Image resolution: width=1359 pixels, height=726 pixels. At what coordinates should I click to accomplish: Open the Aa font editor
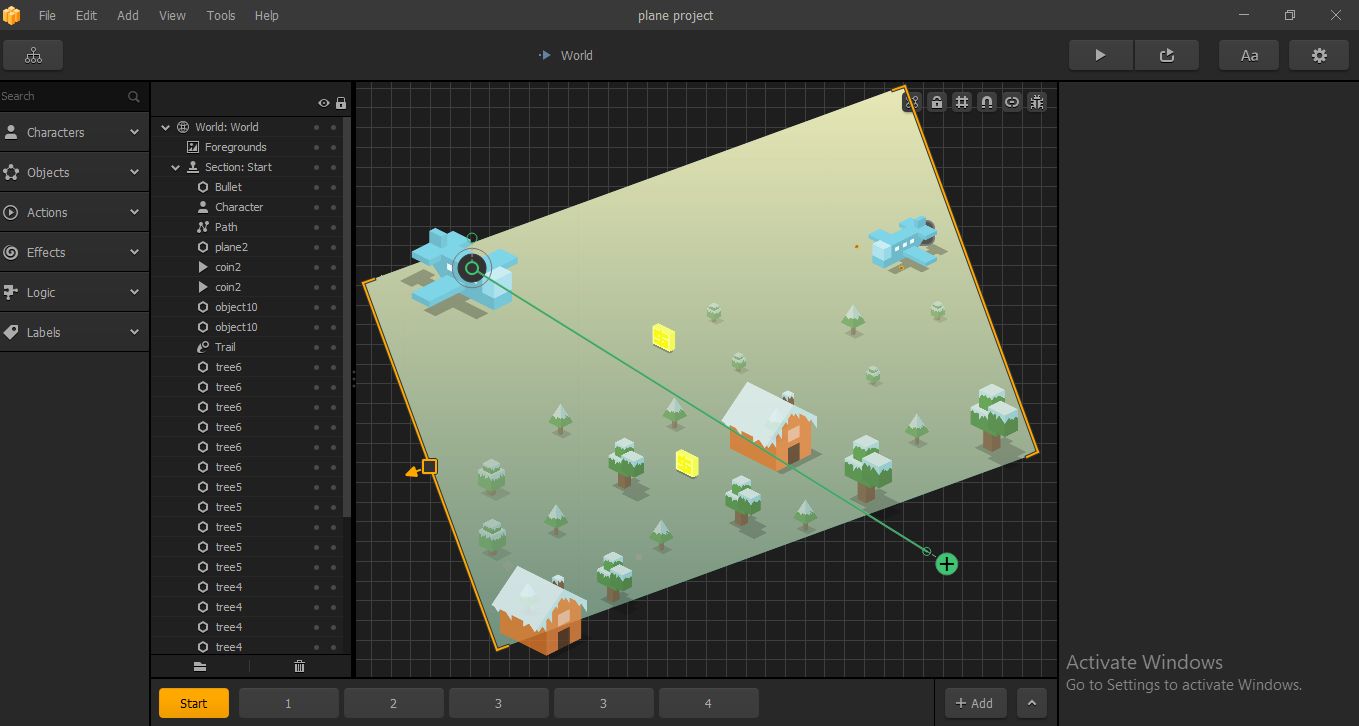click(x=1249, y=55)
